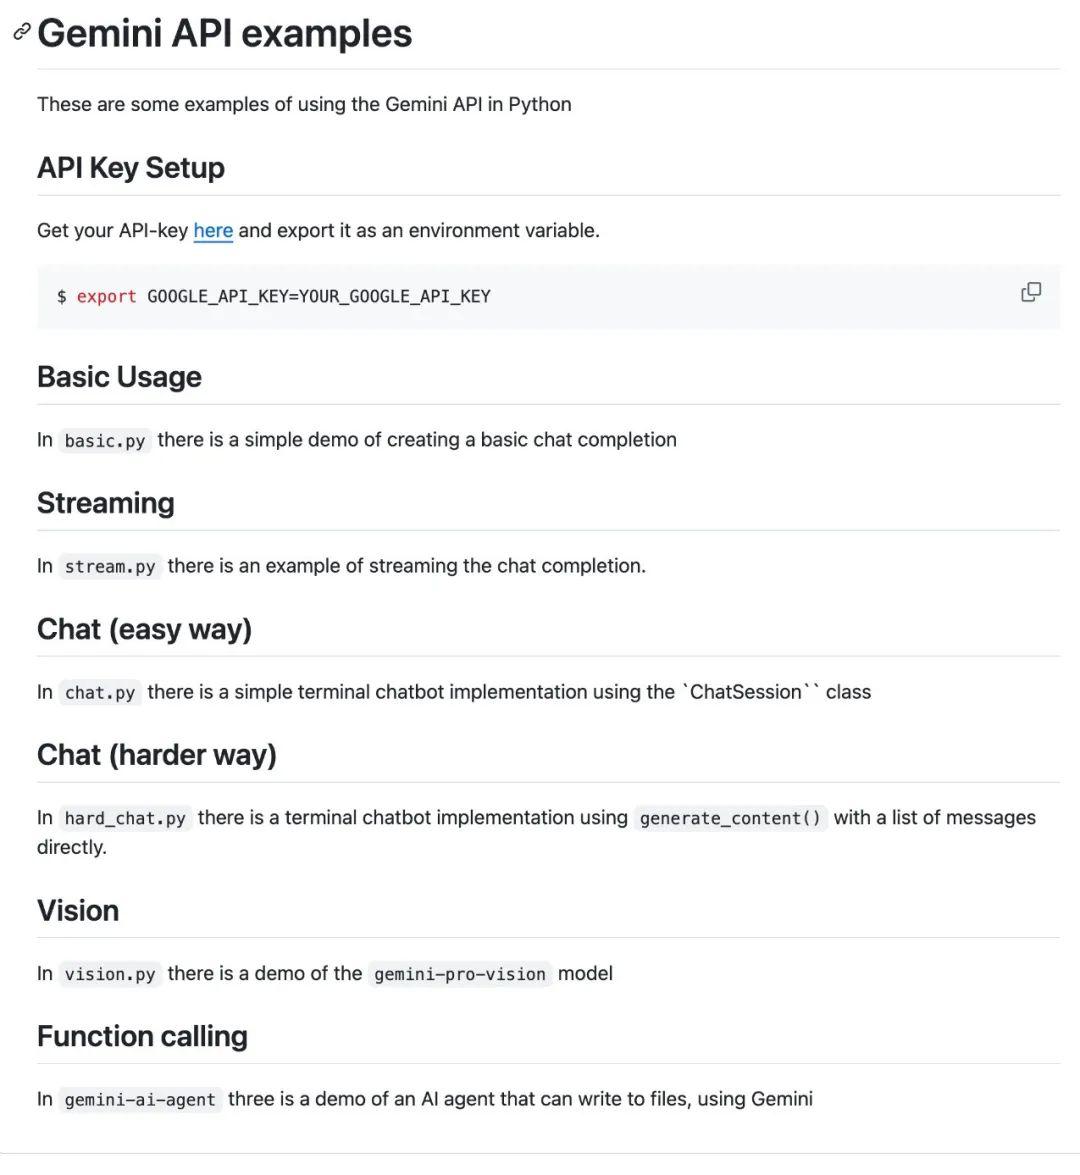Expand the Vision section heading

(77, 911)
